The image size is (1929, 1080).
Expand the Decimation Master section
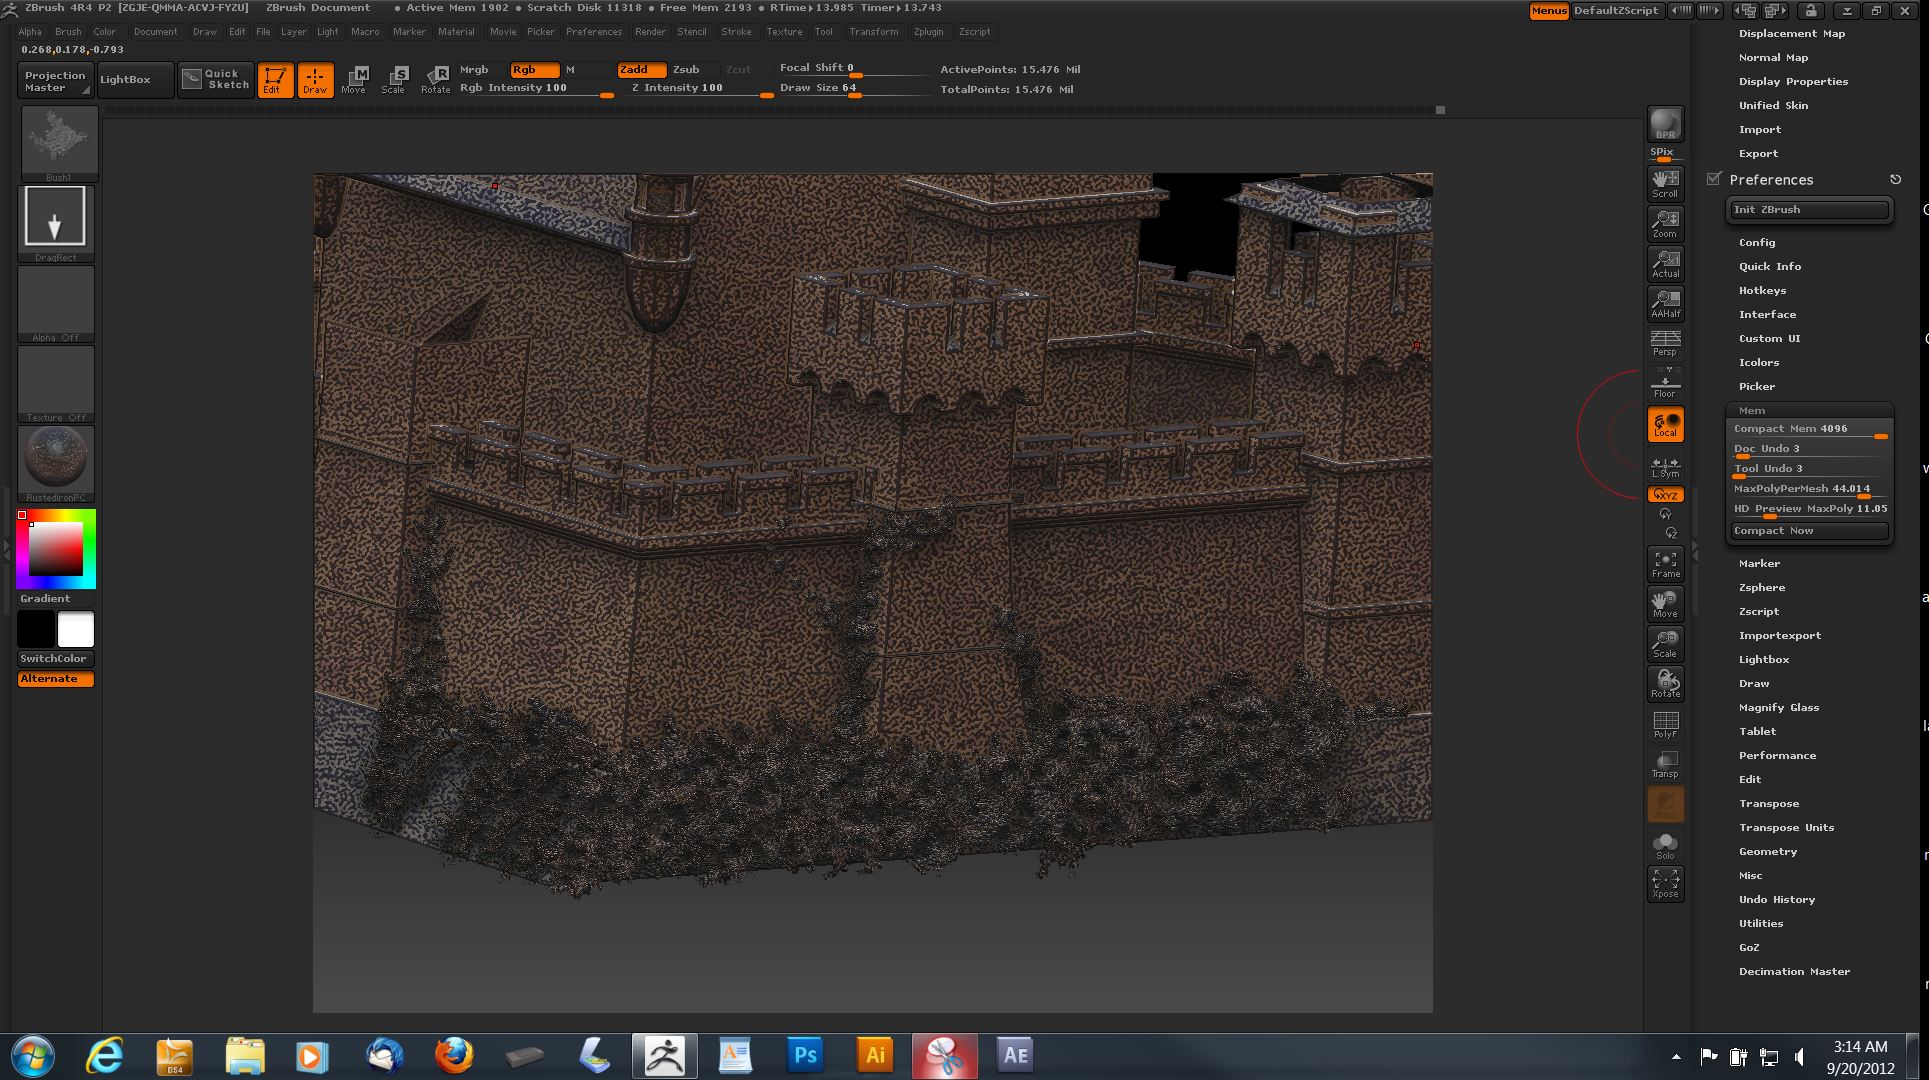[x=1794, y=972]
